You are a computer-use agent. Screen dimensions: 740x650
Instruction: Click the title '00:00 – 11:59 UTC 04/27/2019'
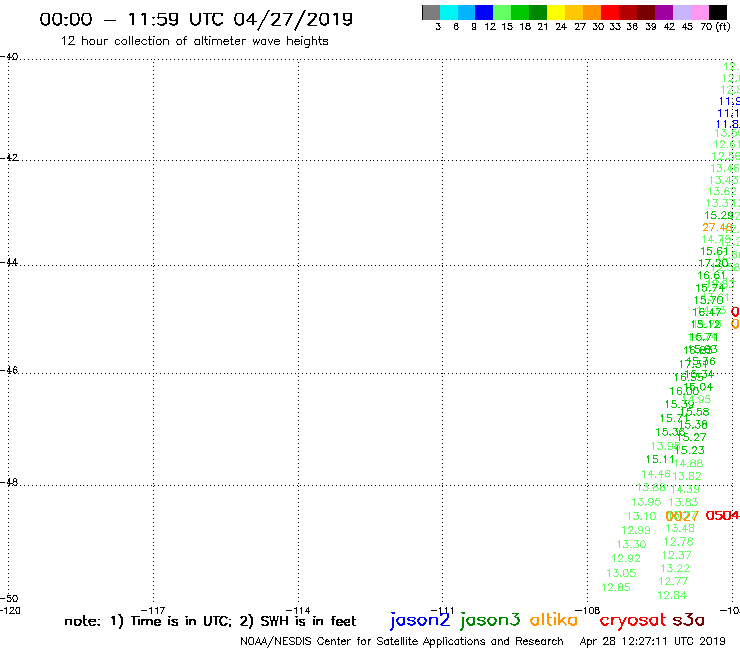196,19
